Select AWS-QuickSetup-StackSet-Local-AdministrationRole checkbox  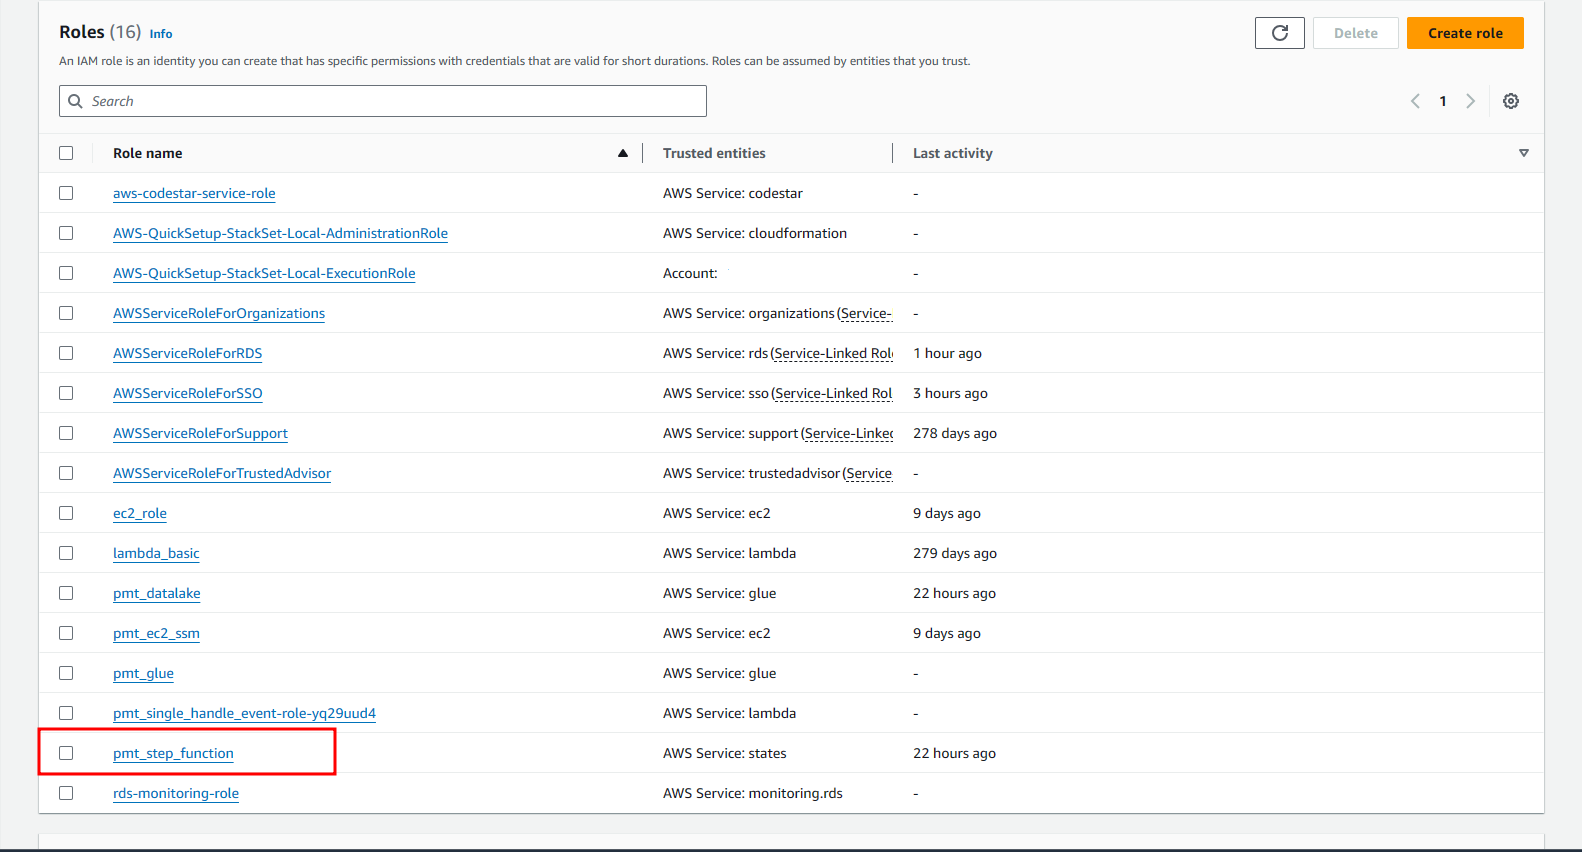click(66, 233)
